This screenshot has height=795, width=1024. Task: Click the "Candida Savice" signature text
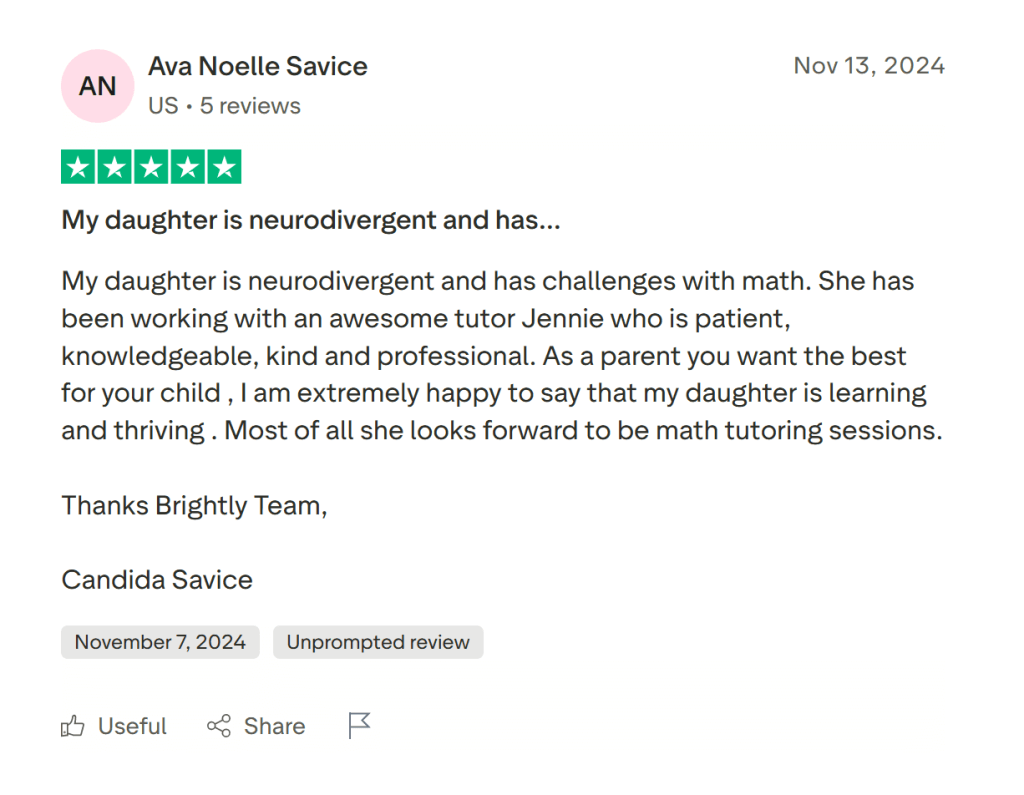click(x=157, y=580)
